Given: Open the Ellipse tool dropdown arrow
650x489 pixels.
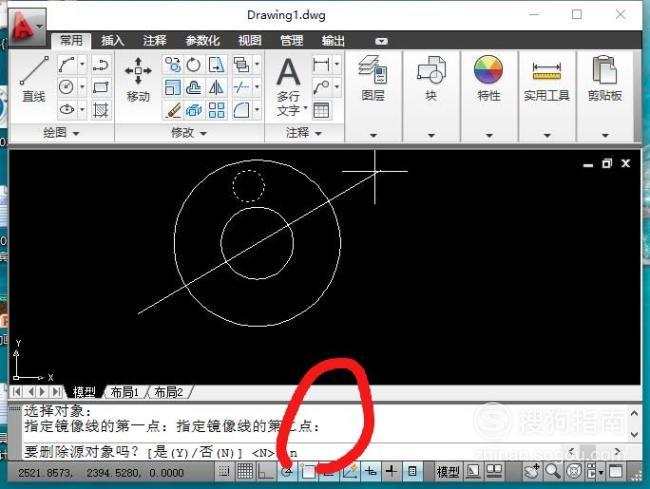Looking at the screenshot, I should pos(82,109).
